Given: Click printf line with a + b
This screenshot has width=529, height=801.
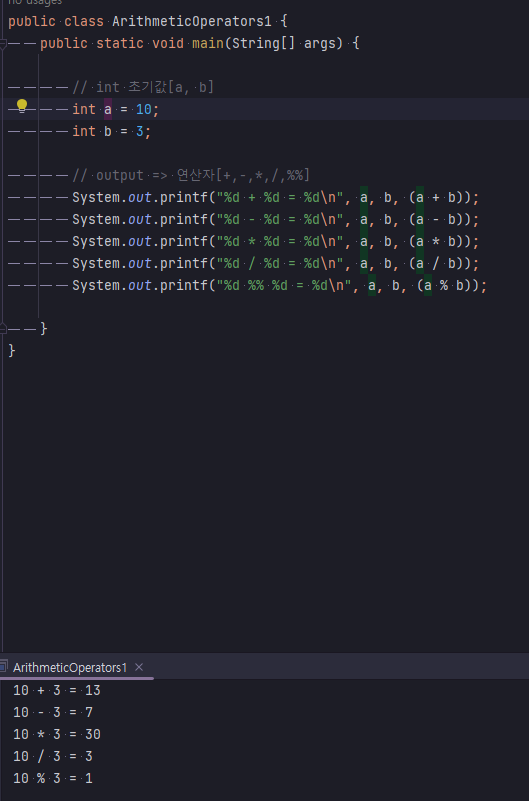Looking at the screenshot, I should pyautogui.click(x=276, y=197).
